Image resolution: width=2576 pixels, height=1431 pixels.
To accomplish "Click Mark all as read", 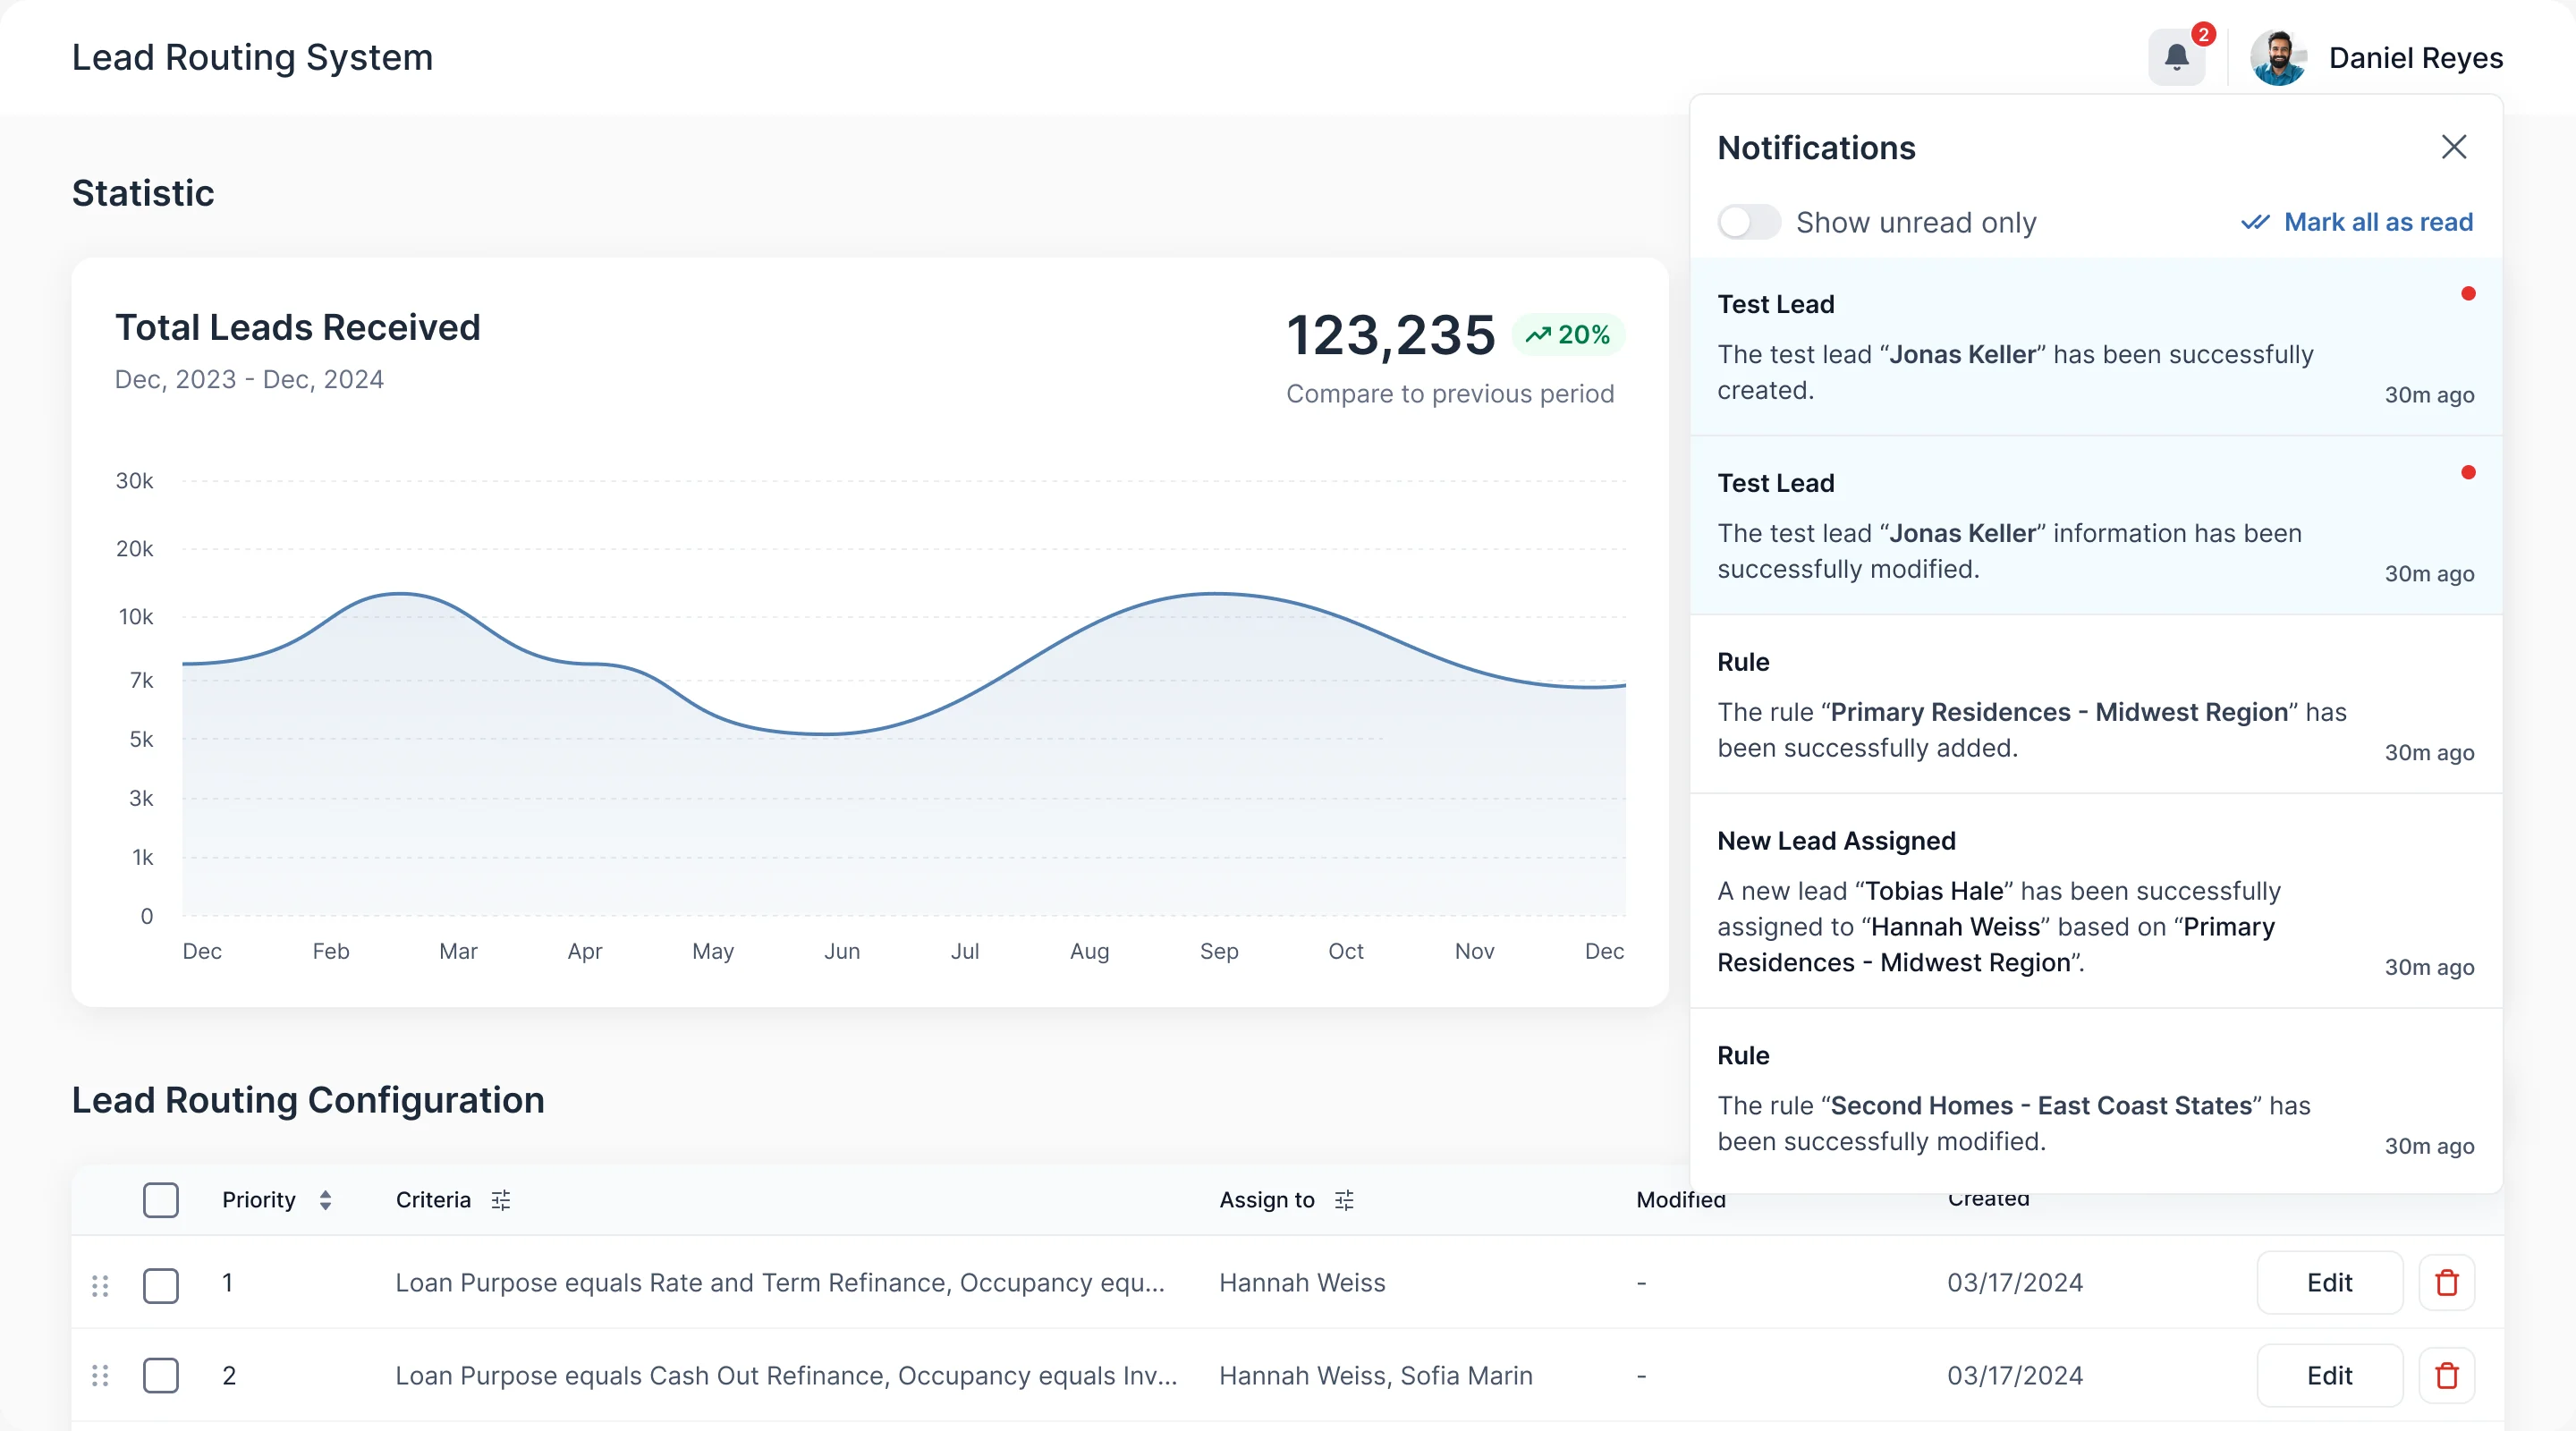I will [2378, 222].
